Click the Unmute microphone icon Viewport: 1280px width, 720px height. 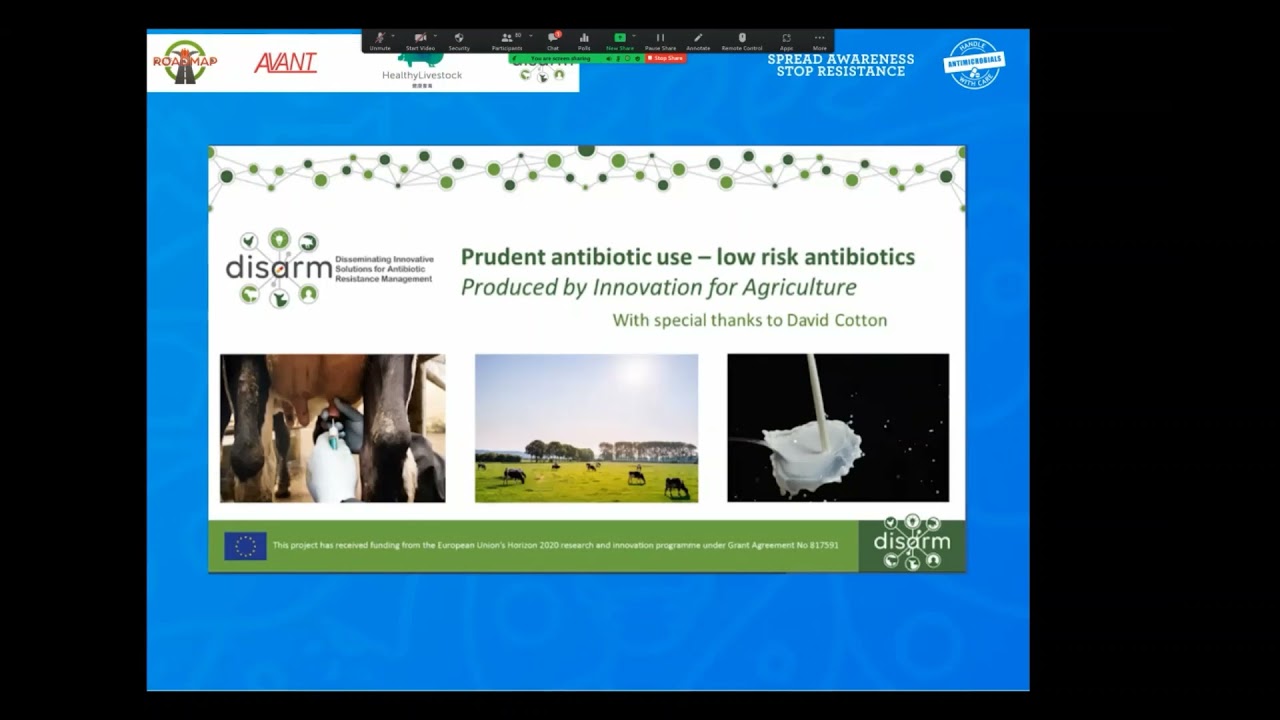click(380, 38)
